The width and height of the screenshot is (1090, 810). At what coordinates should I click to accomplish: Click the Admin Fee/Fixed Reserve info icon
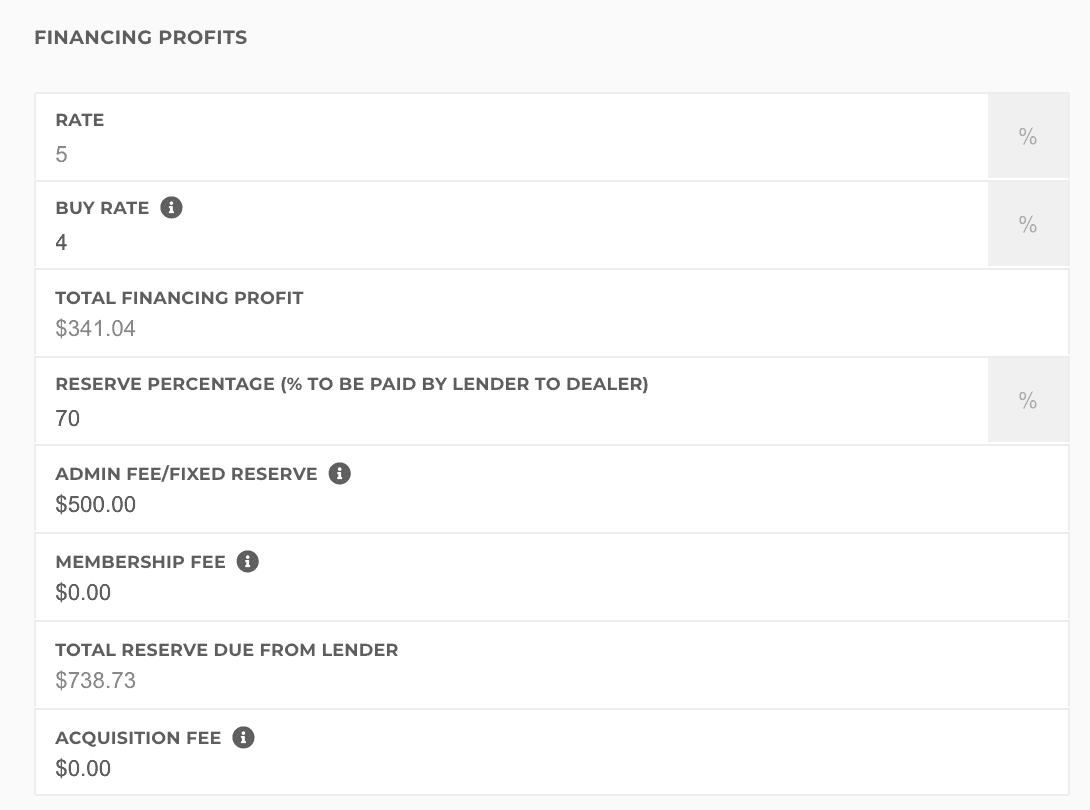(x=340, y=474)
